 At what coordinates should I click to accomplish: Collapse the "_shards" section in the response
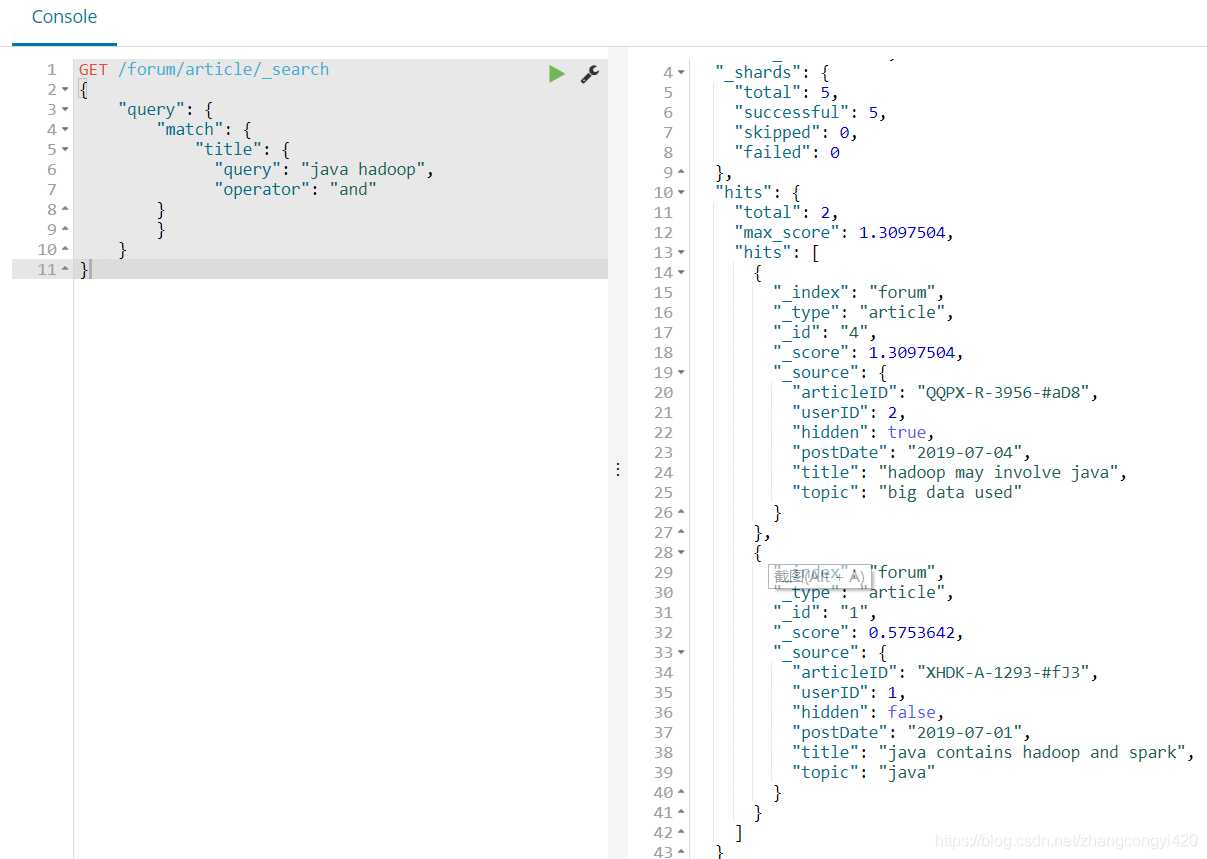[680, 71]
